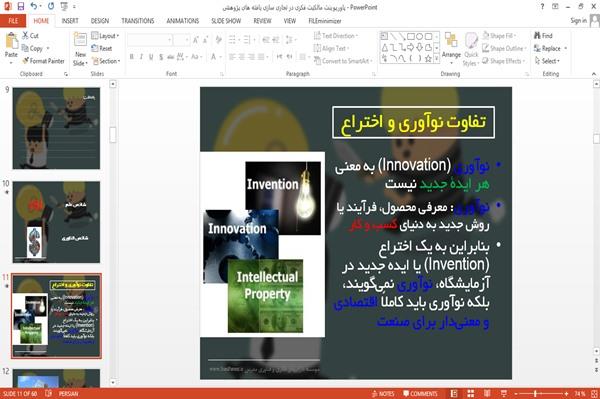Start Slide Show from the status bar
This screenshot has width=600, height=399.
pos(504,394)
